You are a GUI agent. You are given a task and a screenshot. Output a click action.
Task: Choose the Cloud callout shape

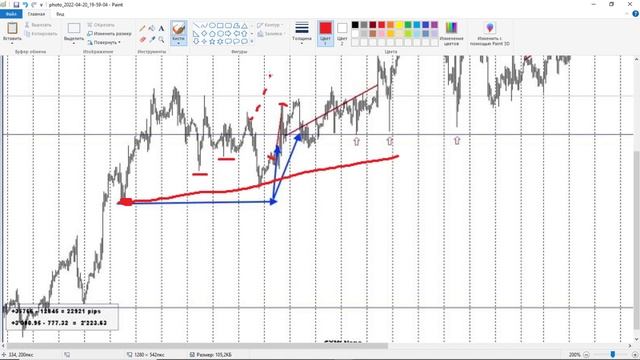point(244,41)
